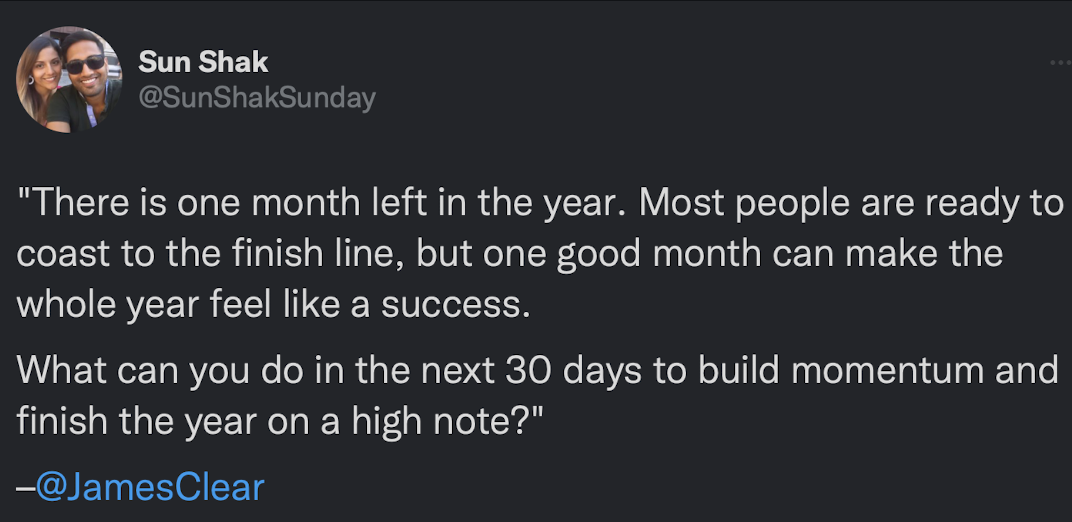Open the more options ellipsis menu
1072x522 pixels.
(1060, 62)
